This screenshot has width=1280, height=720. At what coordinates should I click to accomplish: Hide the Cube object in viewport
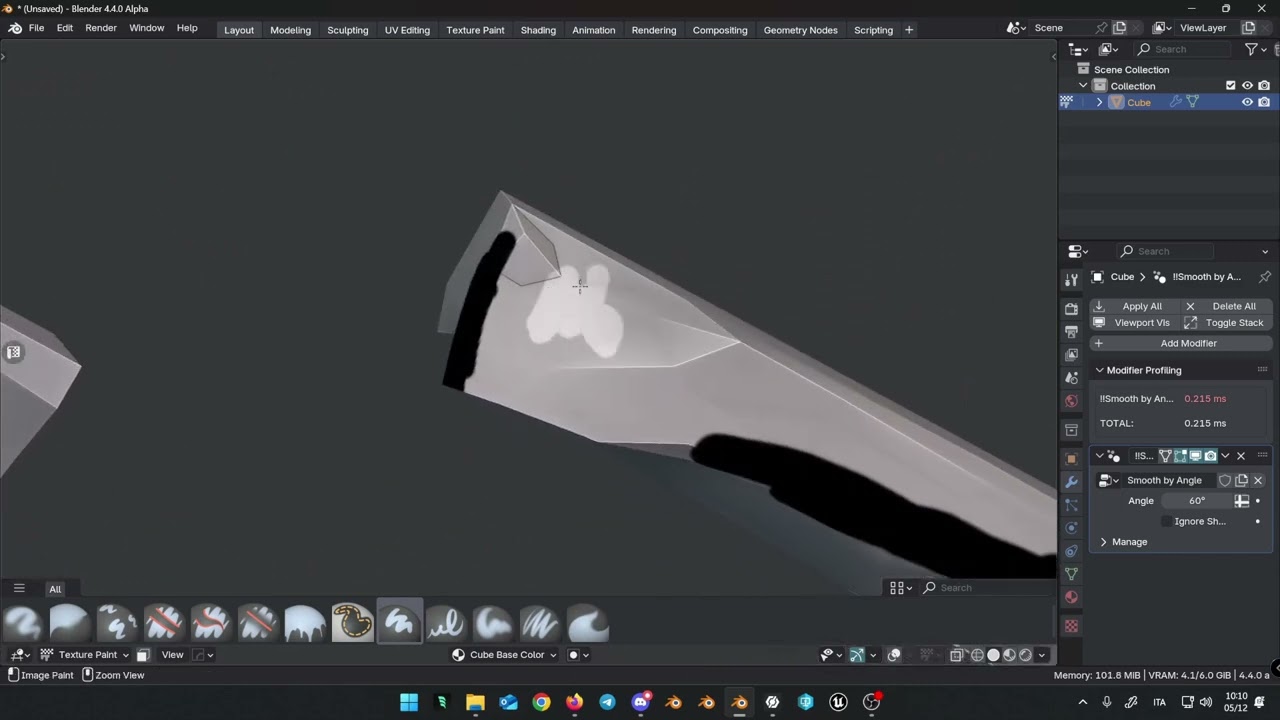[x=1247, y=102]
